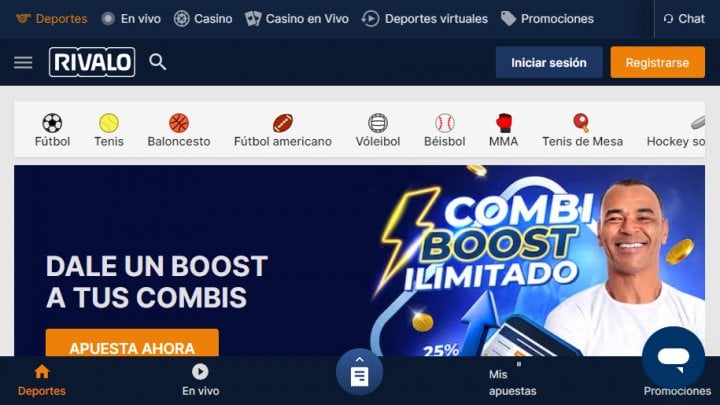Open Mis apuestas bottom tab
The image size is (720, 405).
512,382
